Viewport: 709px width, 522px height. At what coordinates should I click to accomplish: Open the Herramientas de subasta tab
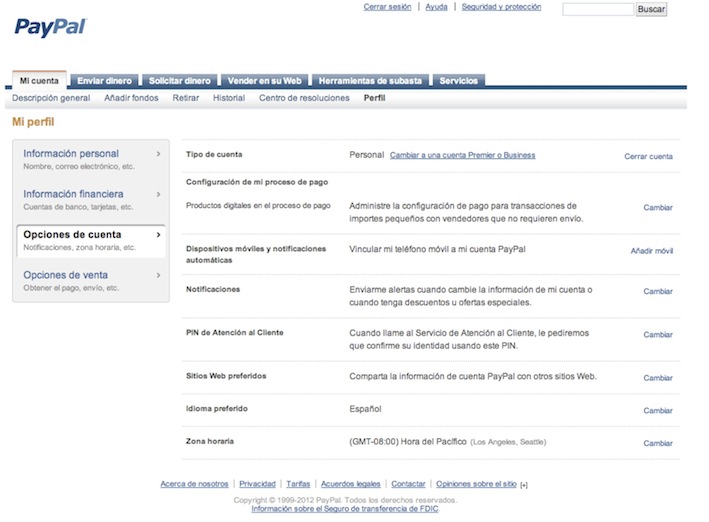coord(370,80)
